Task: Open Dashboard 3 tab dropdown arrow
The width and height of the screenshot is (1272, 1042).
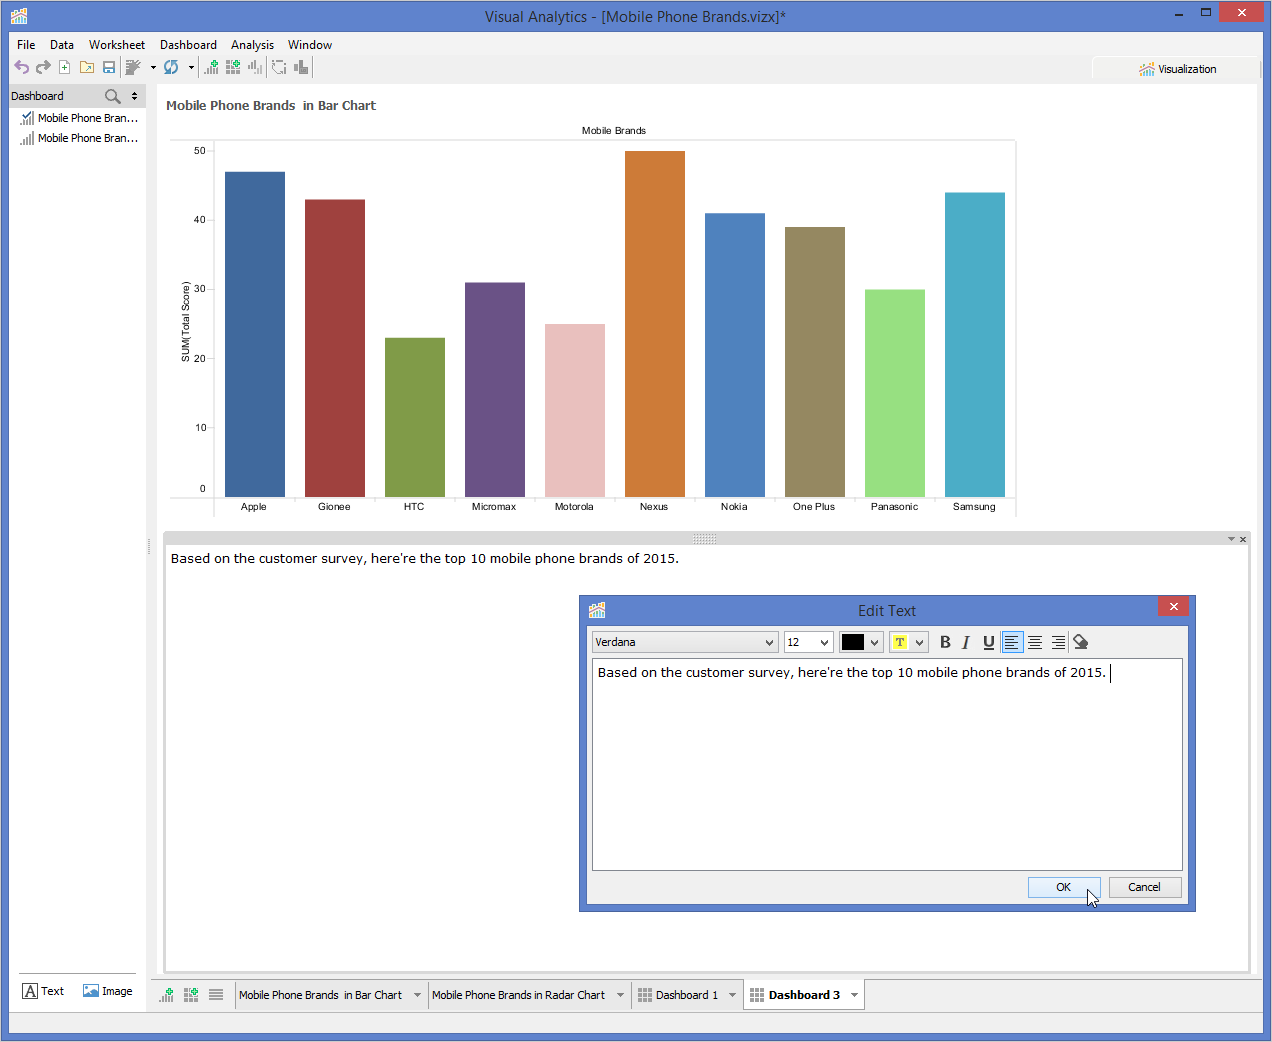Action: coord(854,995)
